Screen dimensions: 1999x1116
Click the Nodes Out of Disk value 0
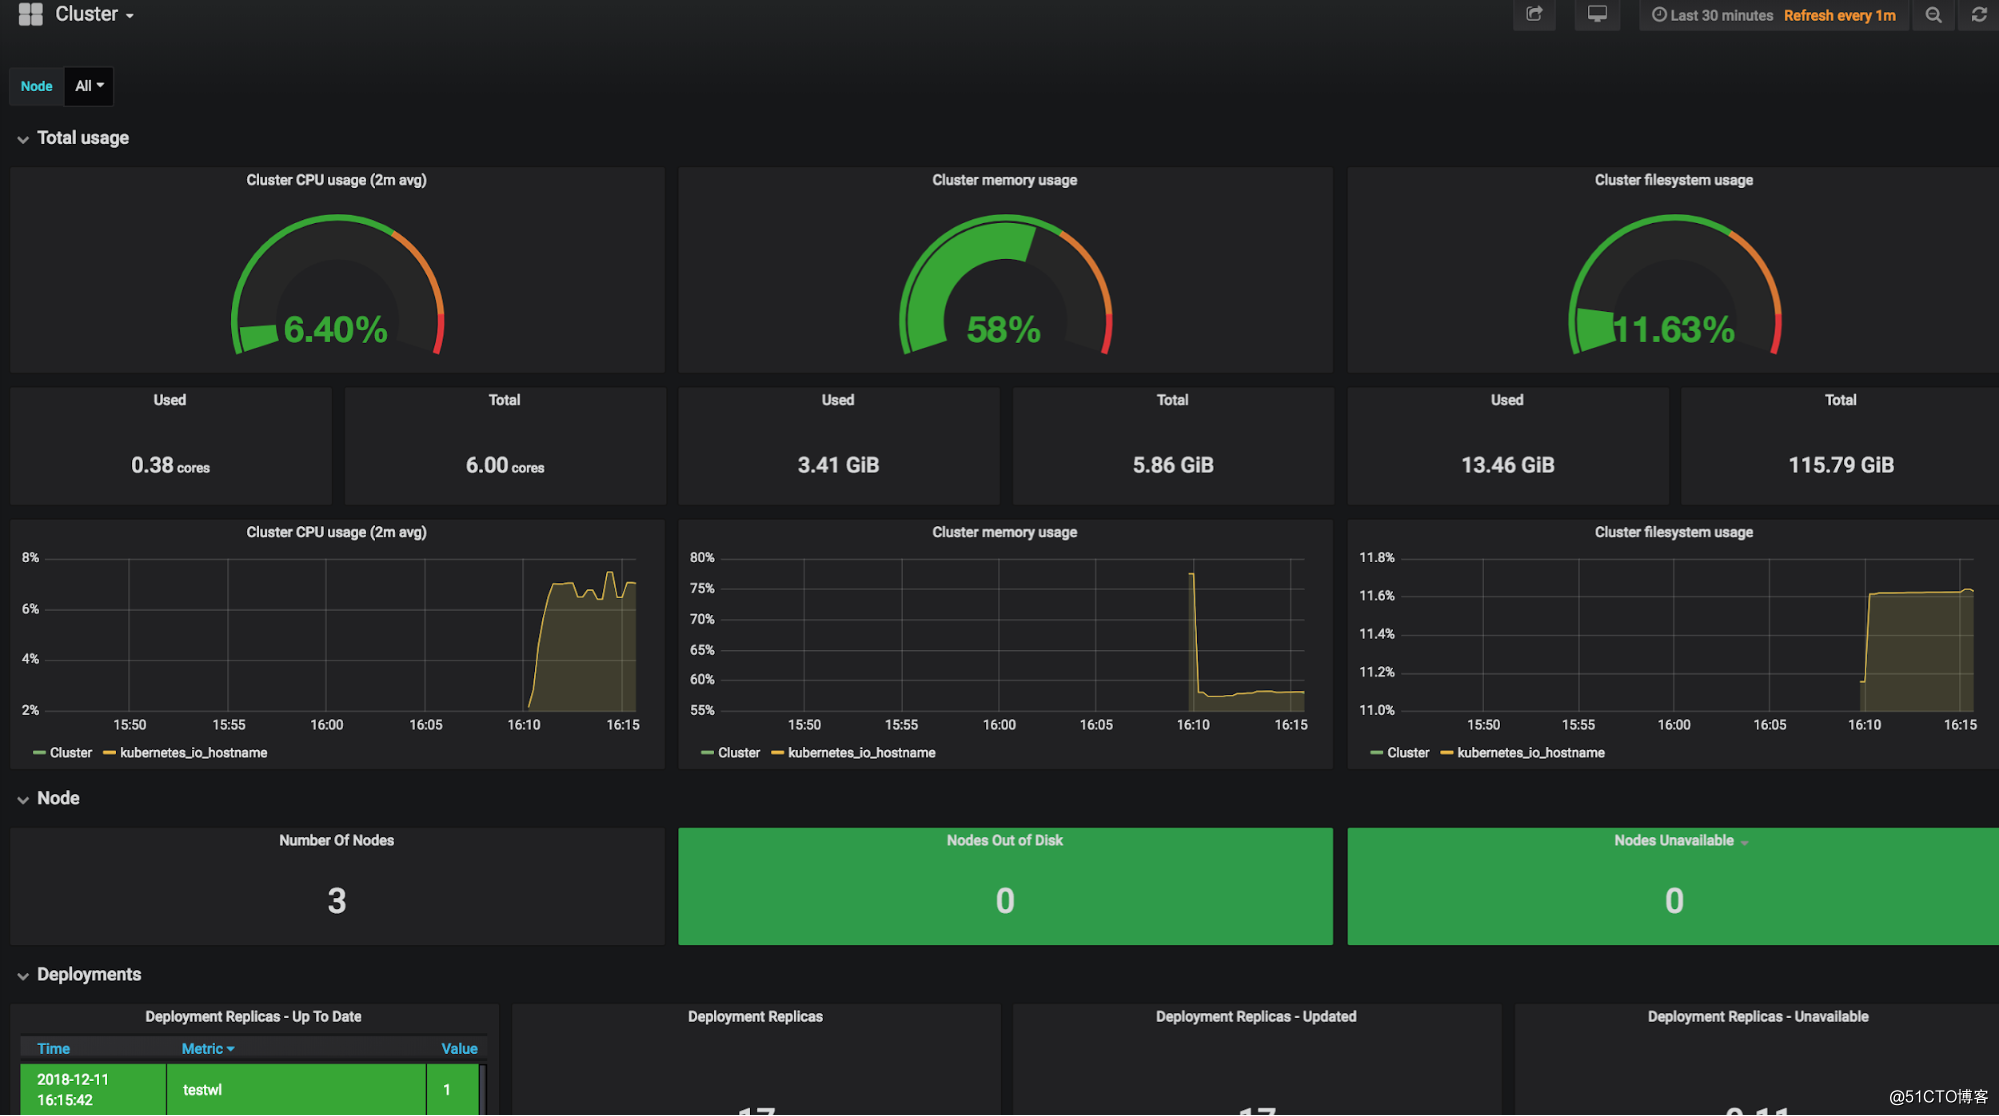pyautogui.click(x=1005, y=901)
